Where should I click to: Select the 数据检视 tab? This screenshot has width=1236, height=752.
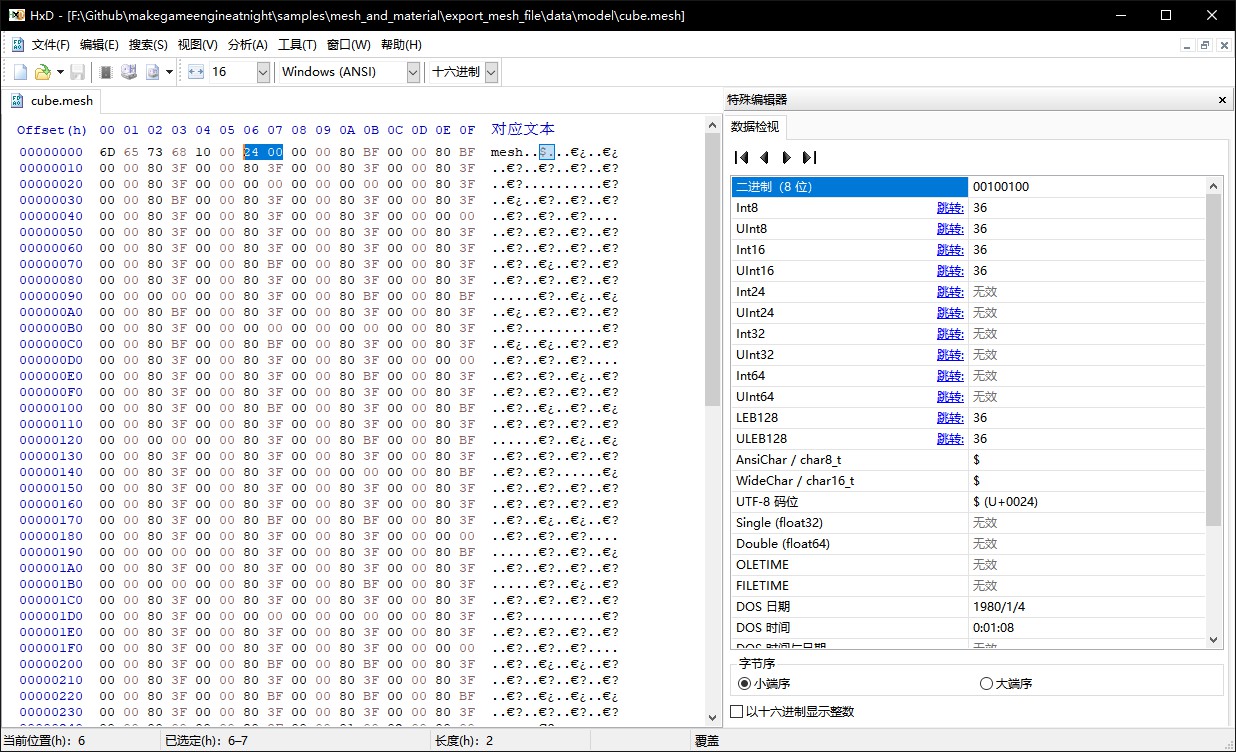755,127
